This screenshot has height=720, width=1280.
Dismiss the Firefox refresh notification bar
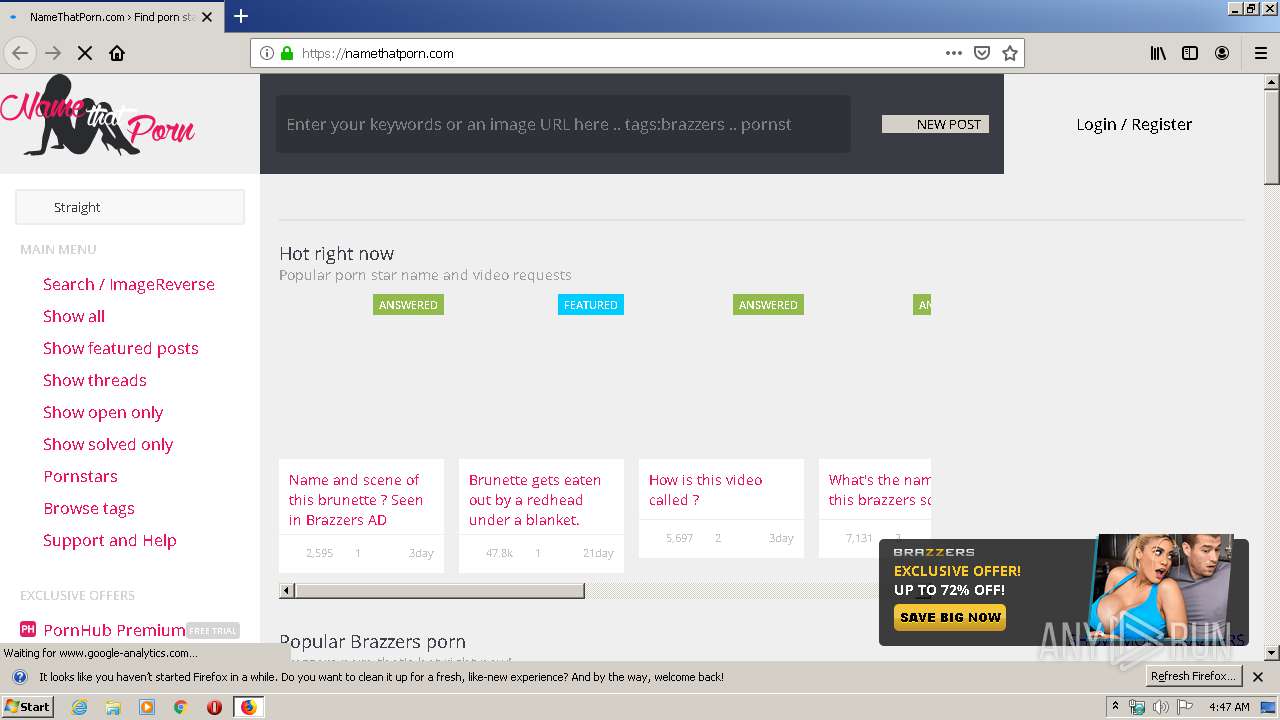(1258, 677)
